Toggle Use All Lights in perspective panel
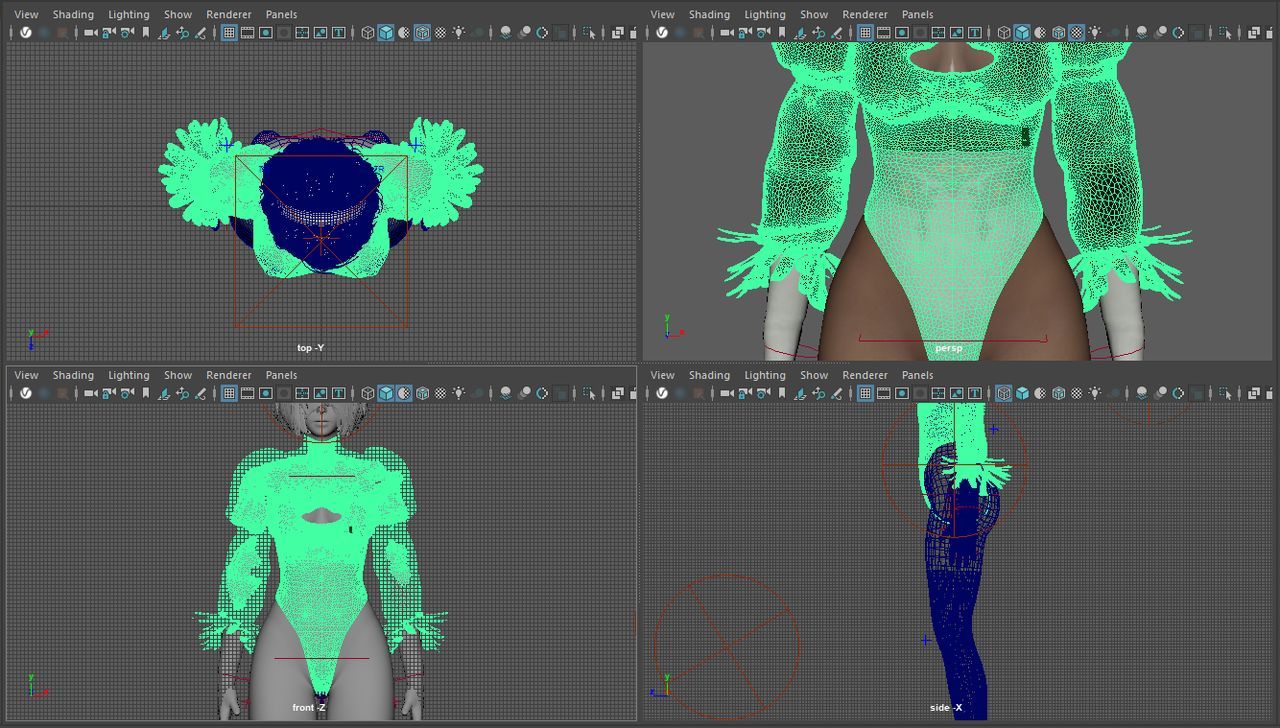This screenshot has height=728, width=1280. click(x=1094, y=32)
